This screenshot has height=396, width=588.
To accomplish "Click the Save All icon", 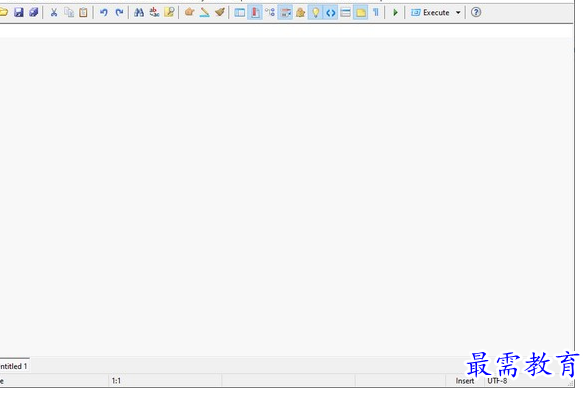I will (34, 12).
